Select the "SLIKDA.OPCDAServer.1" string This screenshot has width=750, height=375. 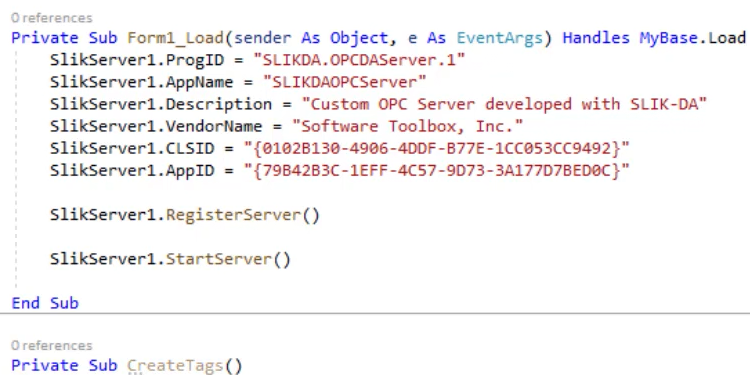tap(359, 60)
